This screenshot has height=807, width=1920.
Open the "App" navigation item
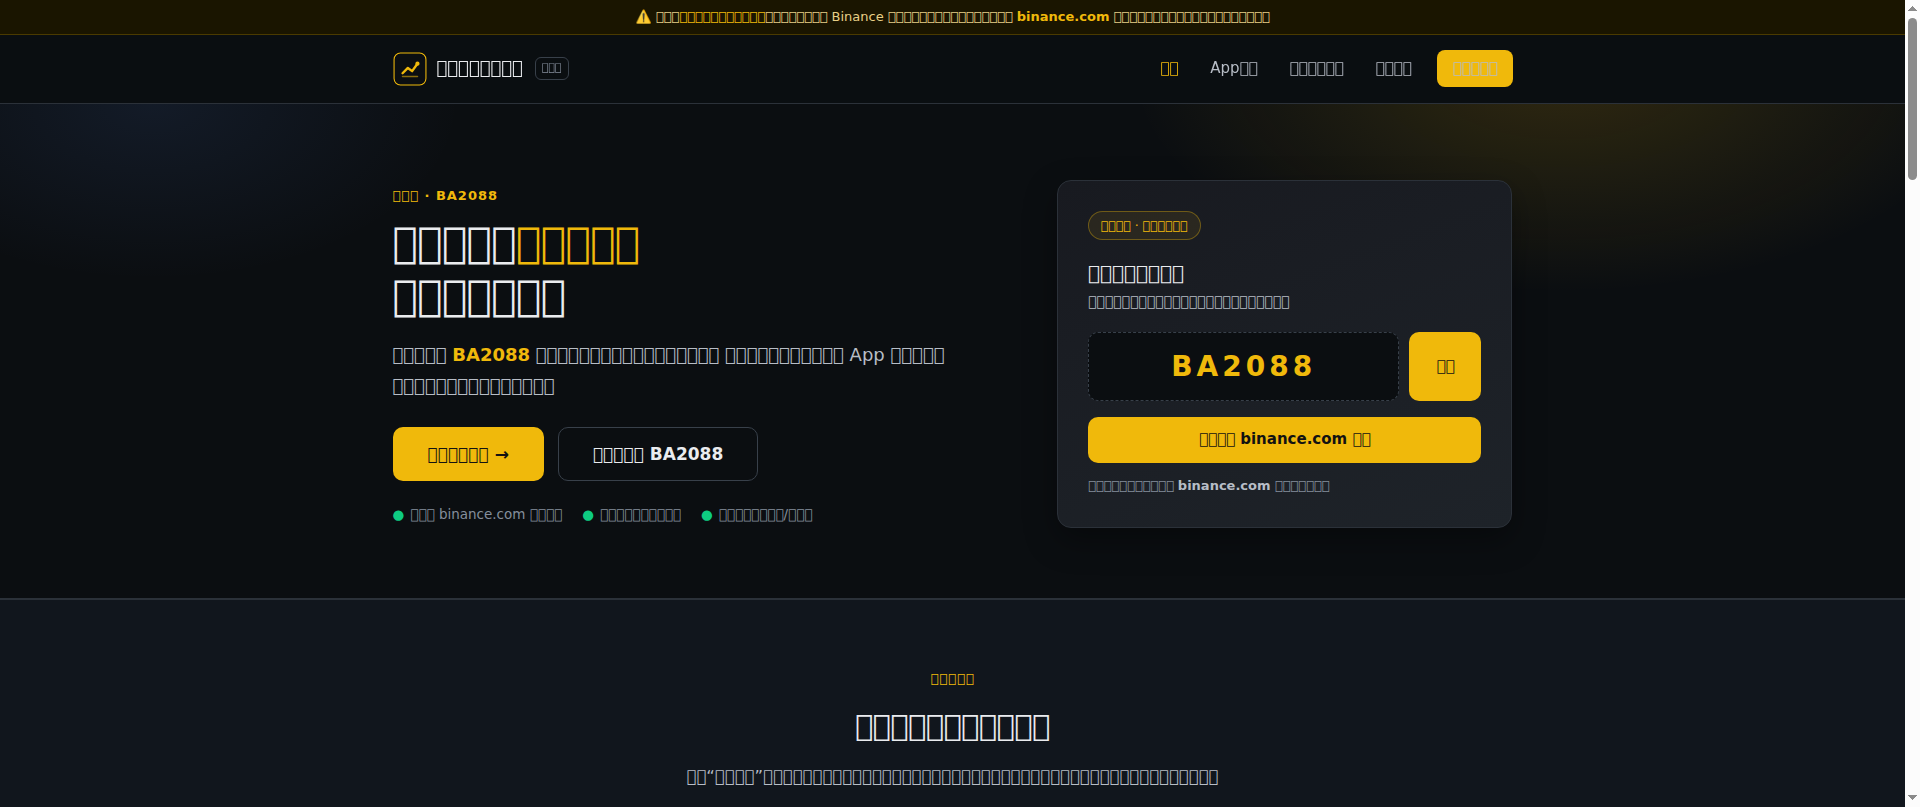click(1234, 68)
